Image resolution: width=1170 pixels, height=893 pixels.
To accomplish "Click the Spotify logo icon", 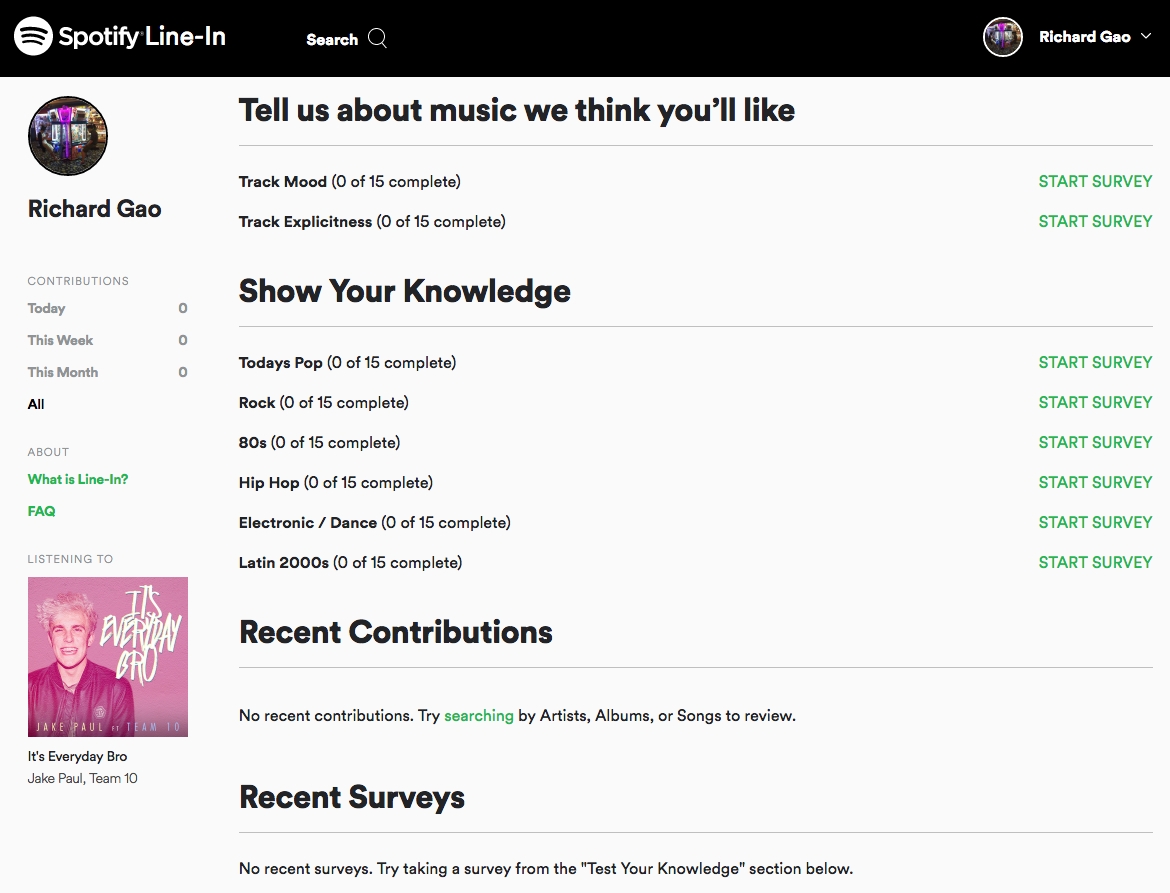I will click(33, 36).
